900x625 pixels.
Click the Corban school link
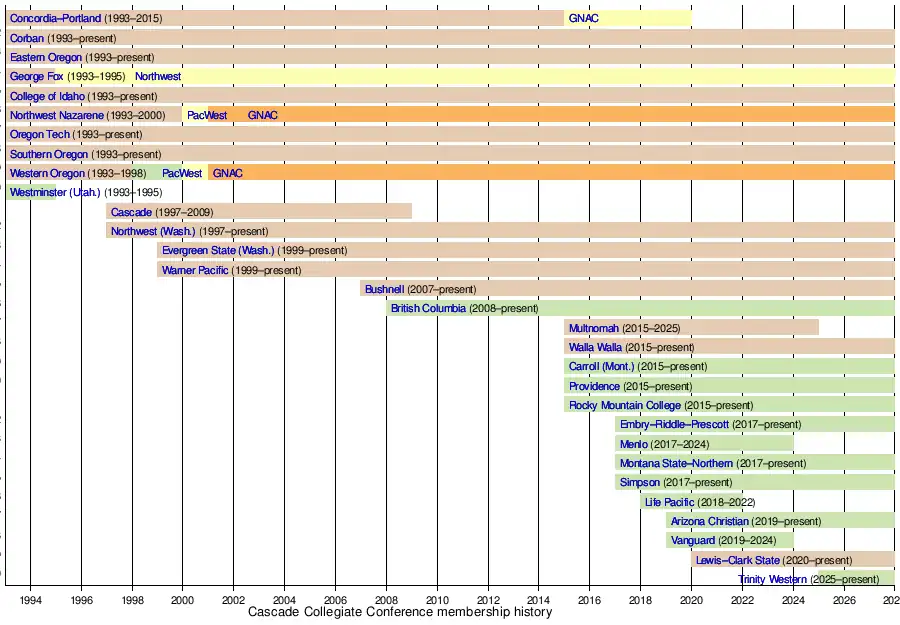tap(27, 38)
